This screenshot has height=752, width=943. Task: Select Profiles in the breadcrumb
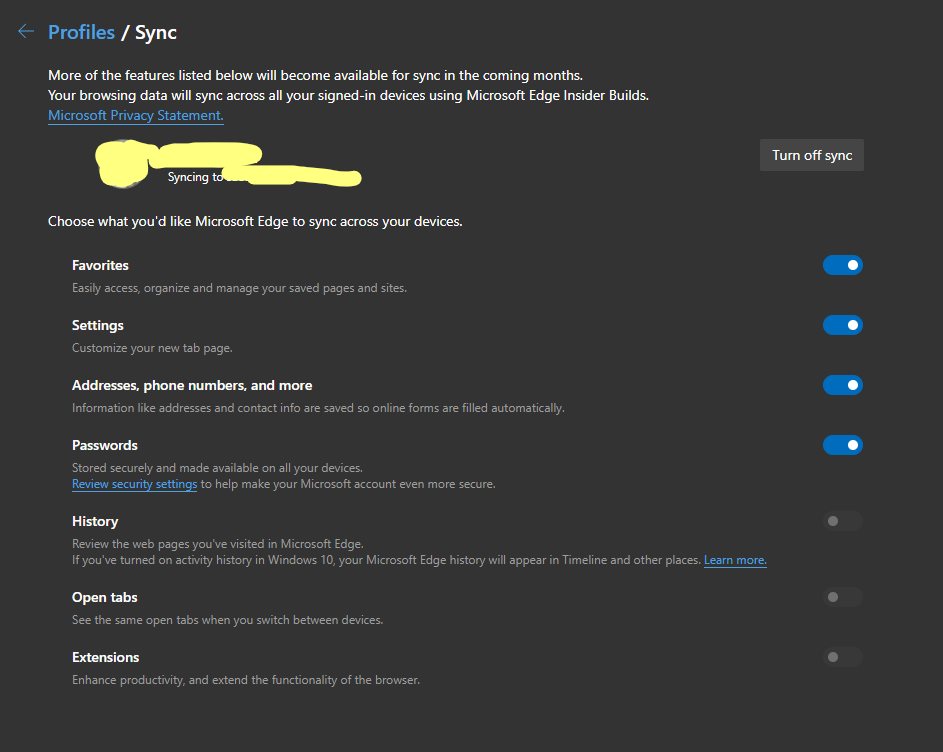click(81, 31)
